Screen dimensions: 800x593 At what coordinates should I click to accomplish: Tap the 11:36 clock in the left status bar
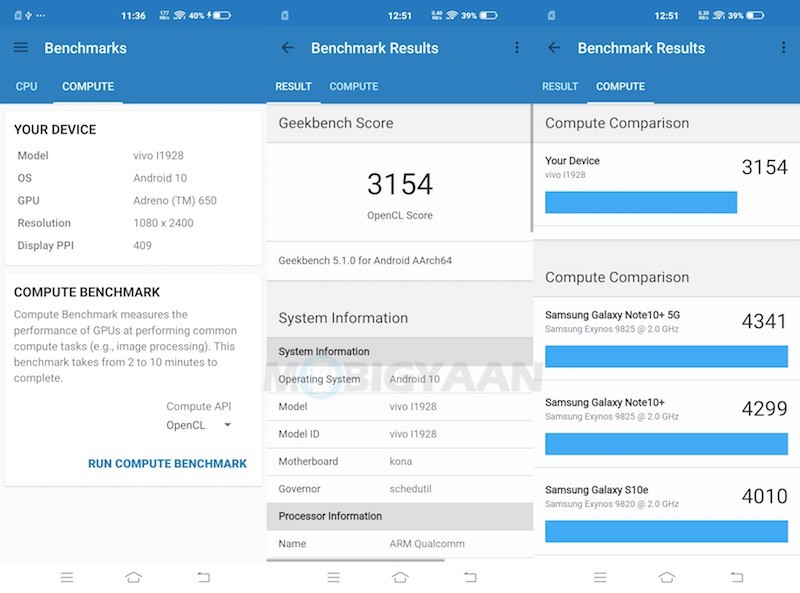(133, 16)
